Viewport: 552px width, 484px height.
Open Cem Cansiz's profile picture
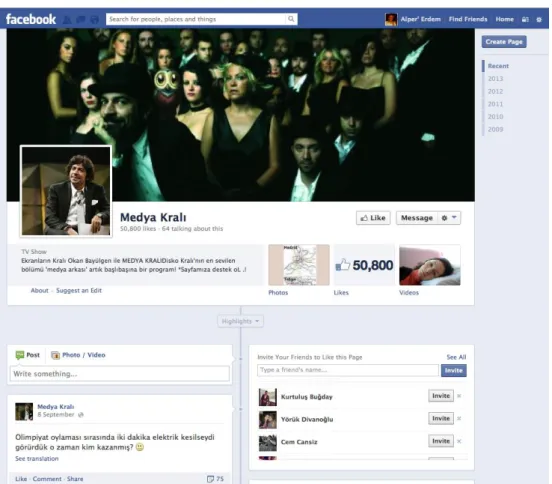268,442
